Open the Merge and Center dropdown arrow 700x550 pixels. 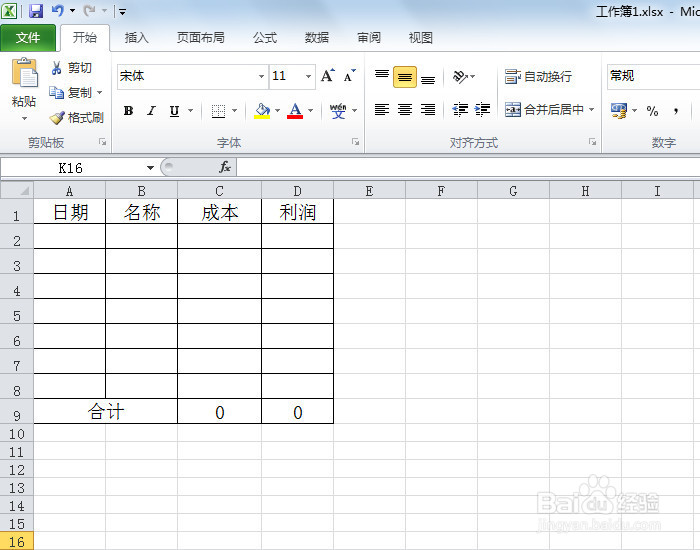point(592,109)
